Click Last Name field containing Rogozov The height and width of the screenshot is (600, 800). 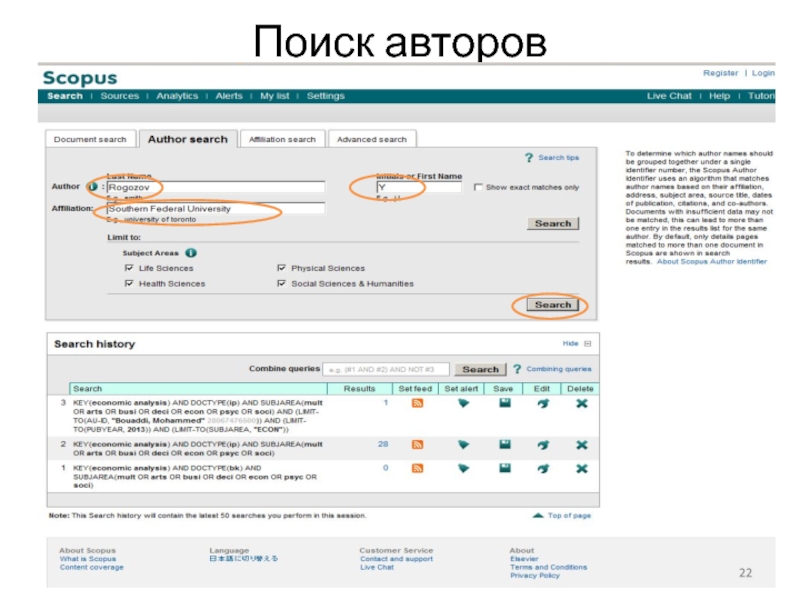pyautogui.click(x=216, y=187)
